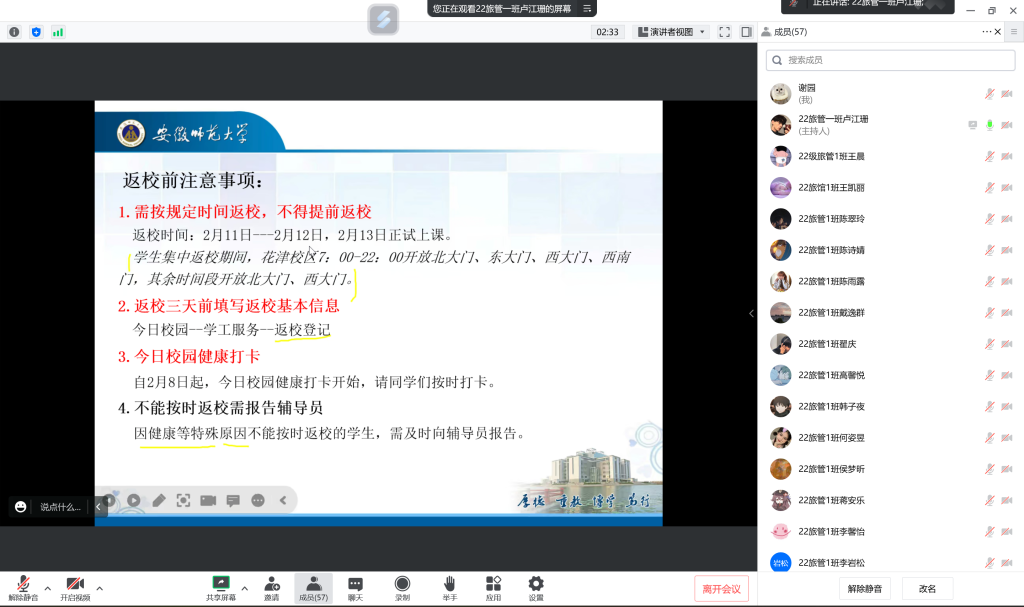Image resolution: width=1024 pixels, height=607 pixels.
Task: Expand audio options arrow beside microphone
Action: point(47,588)
